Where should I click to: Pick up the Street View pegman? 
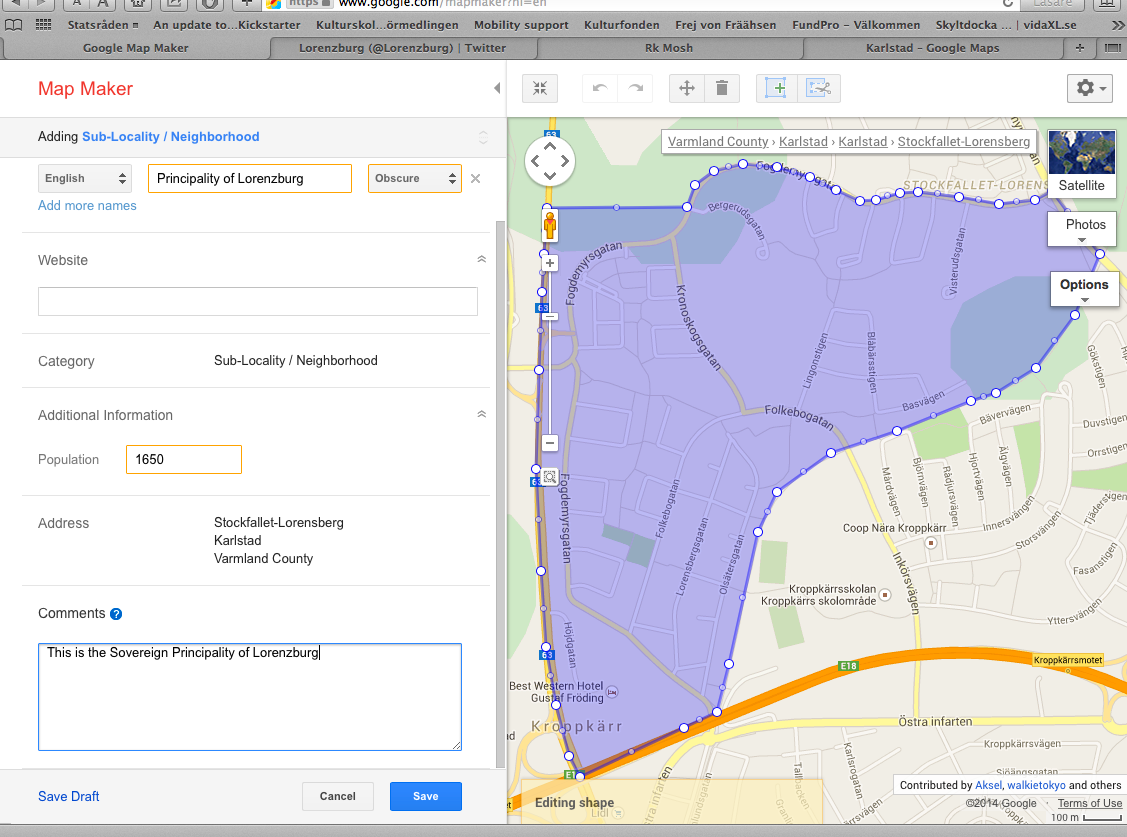click(x=550, y=226)
